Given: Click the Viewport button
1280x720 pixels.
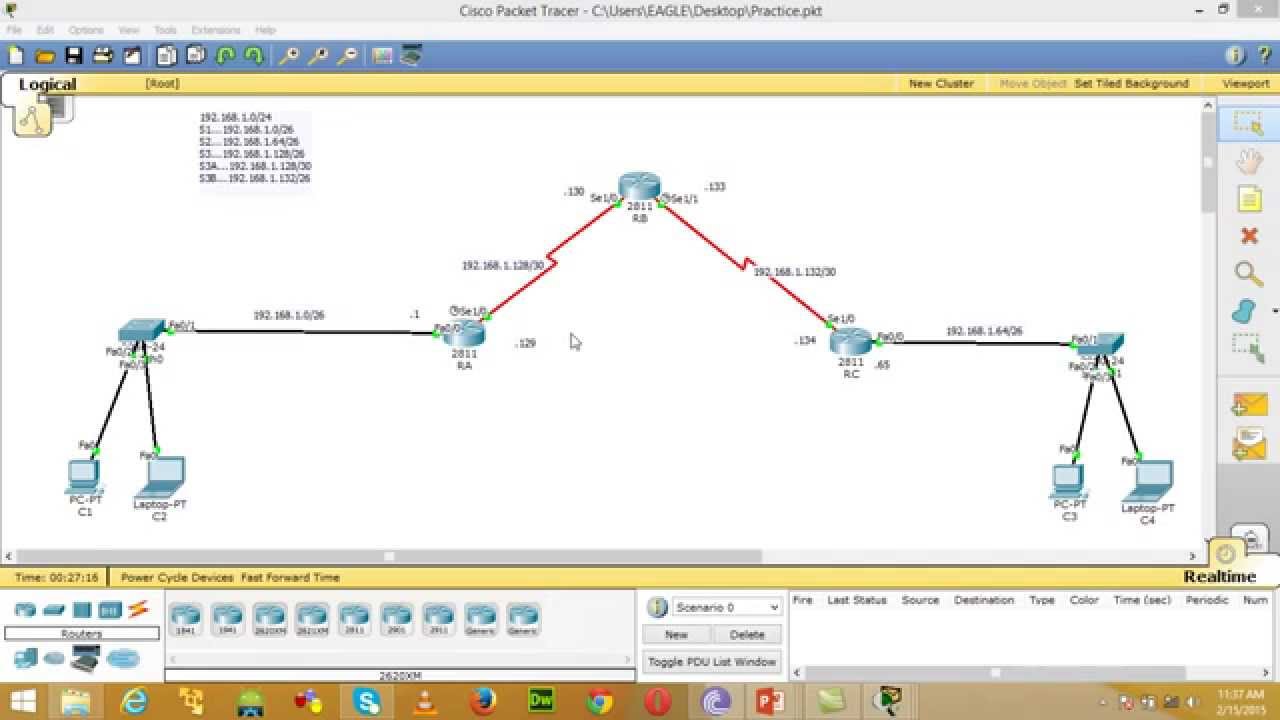Looking at the screenshot, I should 1245,83.
